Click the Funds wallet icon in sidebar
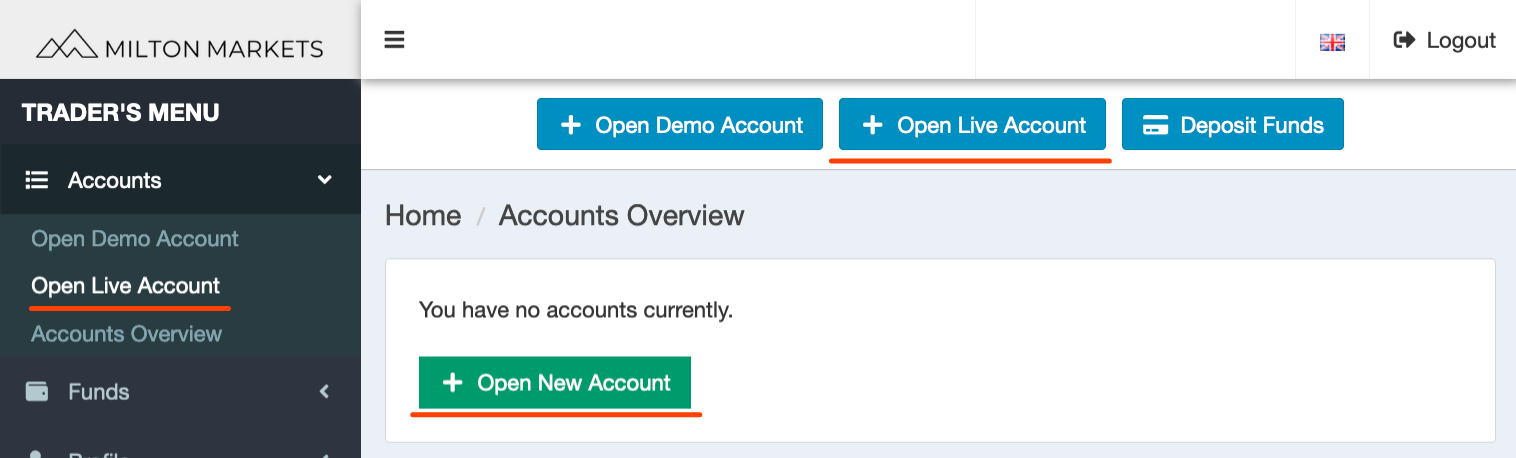The width and height of the screenshot is (1516, 458). pyautogui.click(x=37, y=392)
